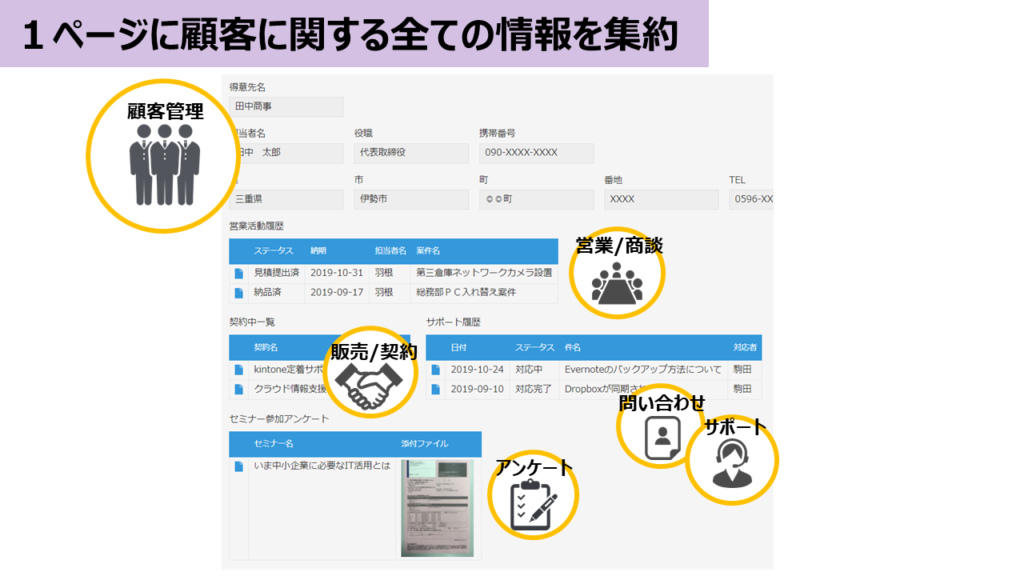This screenshot has height=576, width=1024.
Task: Click the 市 field showing 伊勢市
Action: [411, 199]
